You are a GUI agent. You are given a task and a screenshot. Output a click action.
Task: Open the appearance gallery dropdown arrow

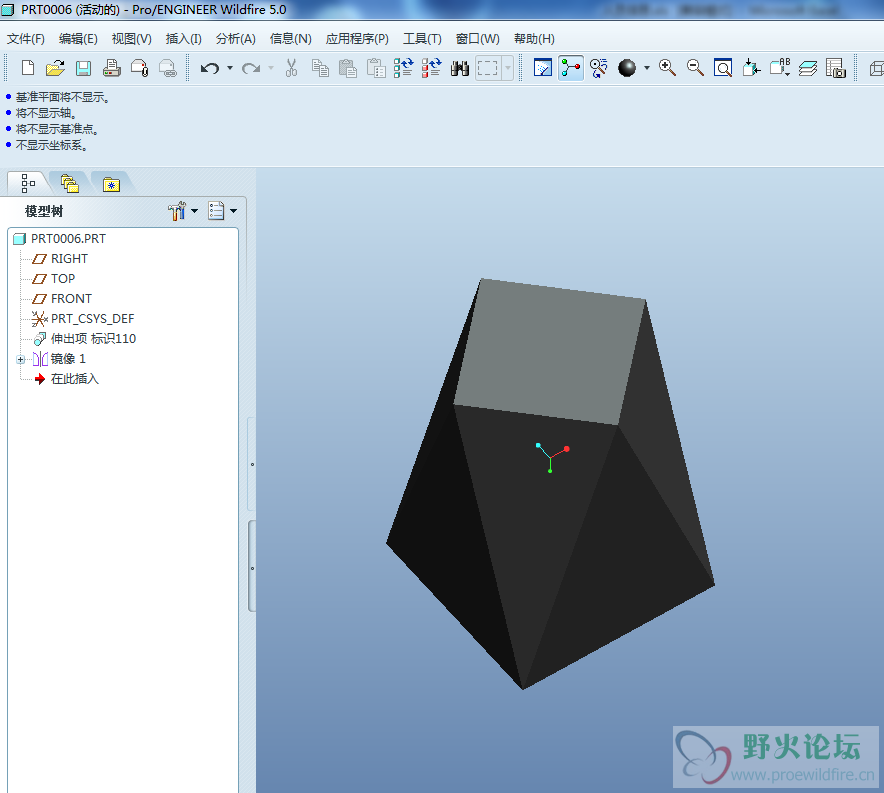tap(647, 68)
